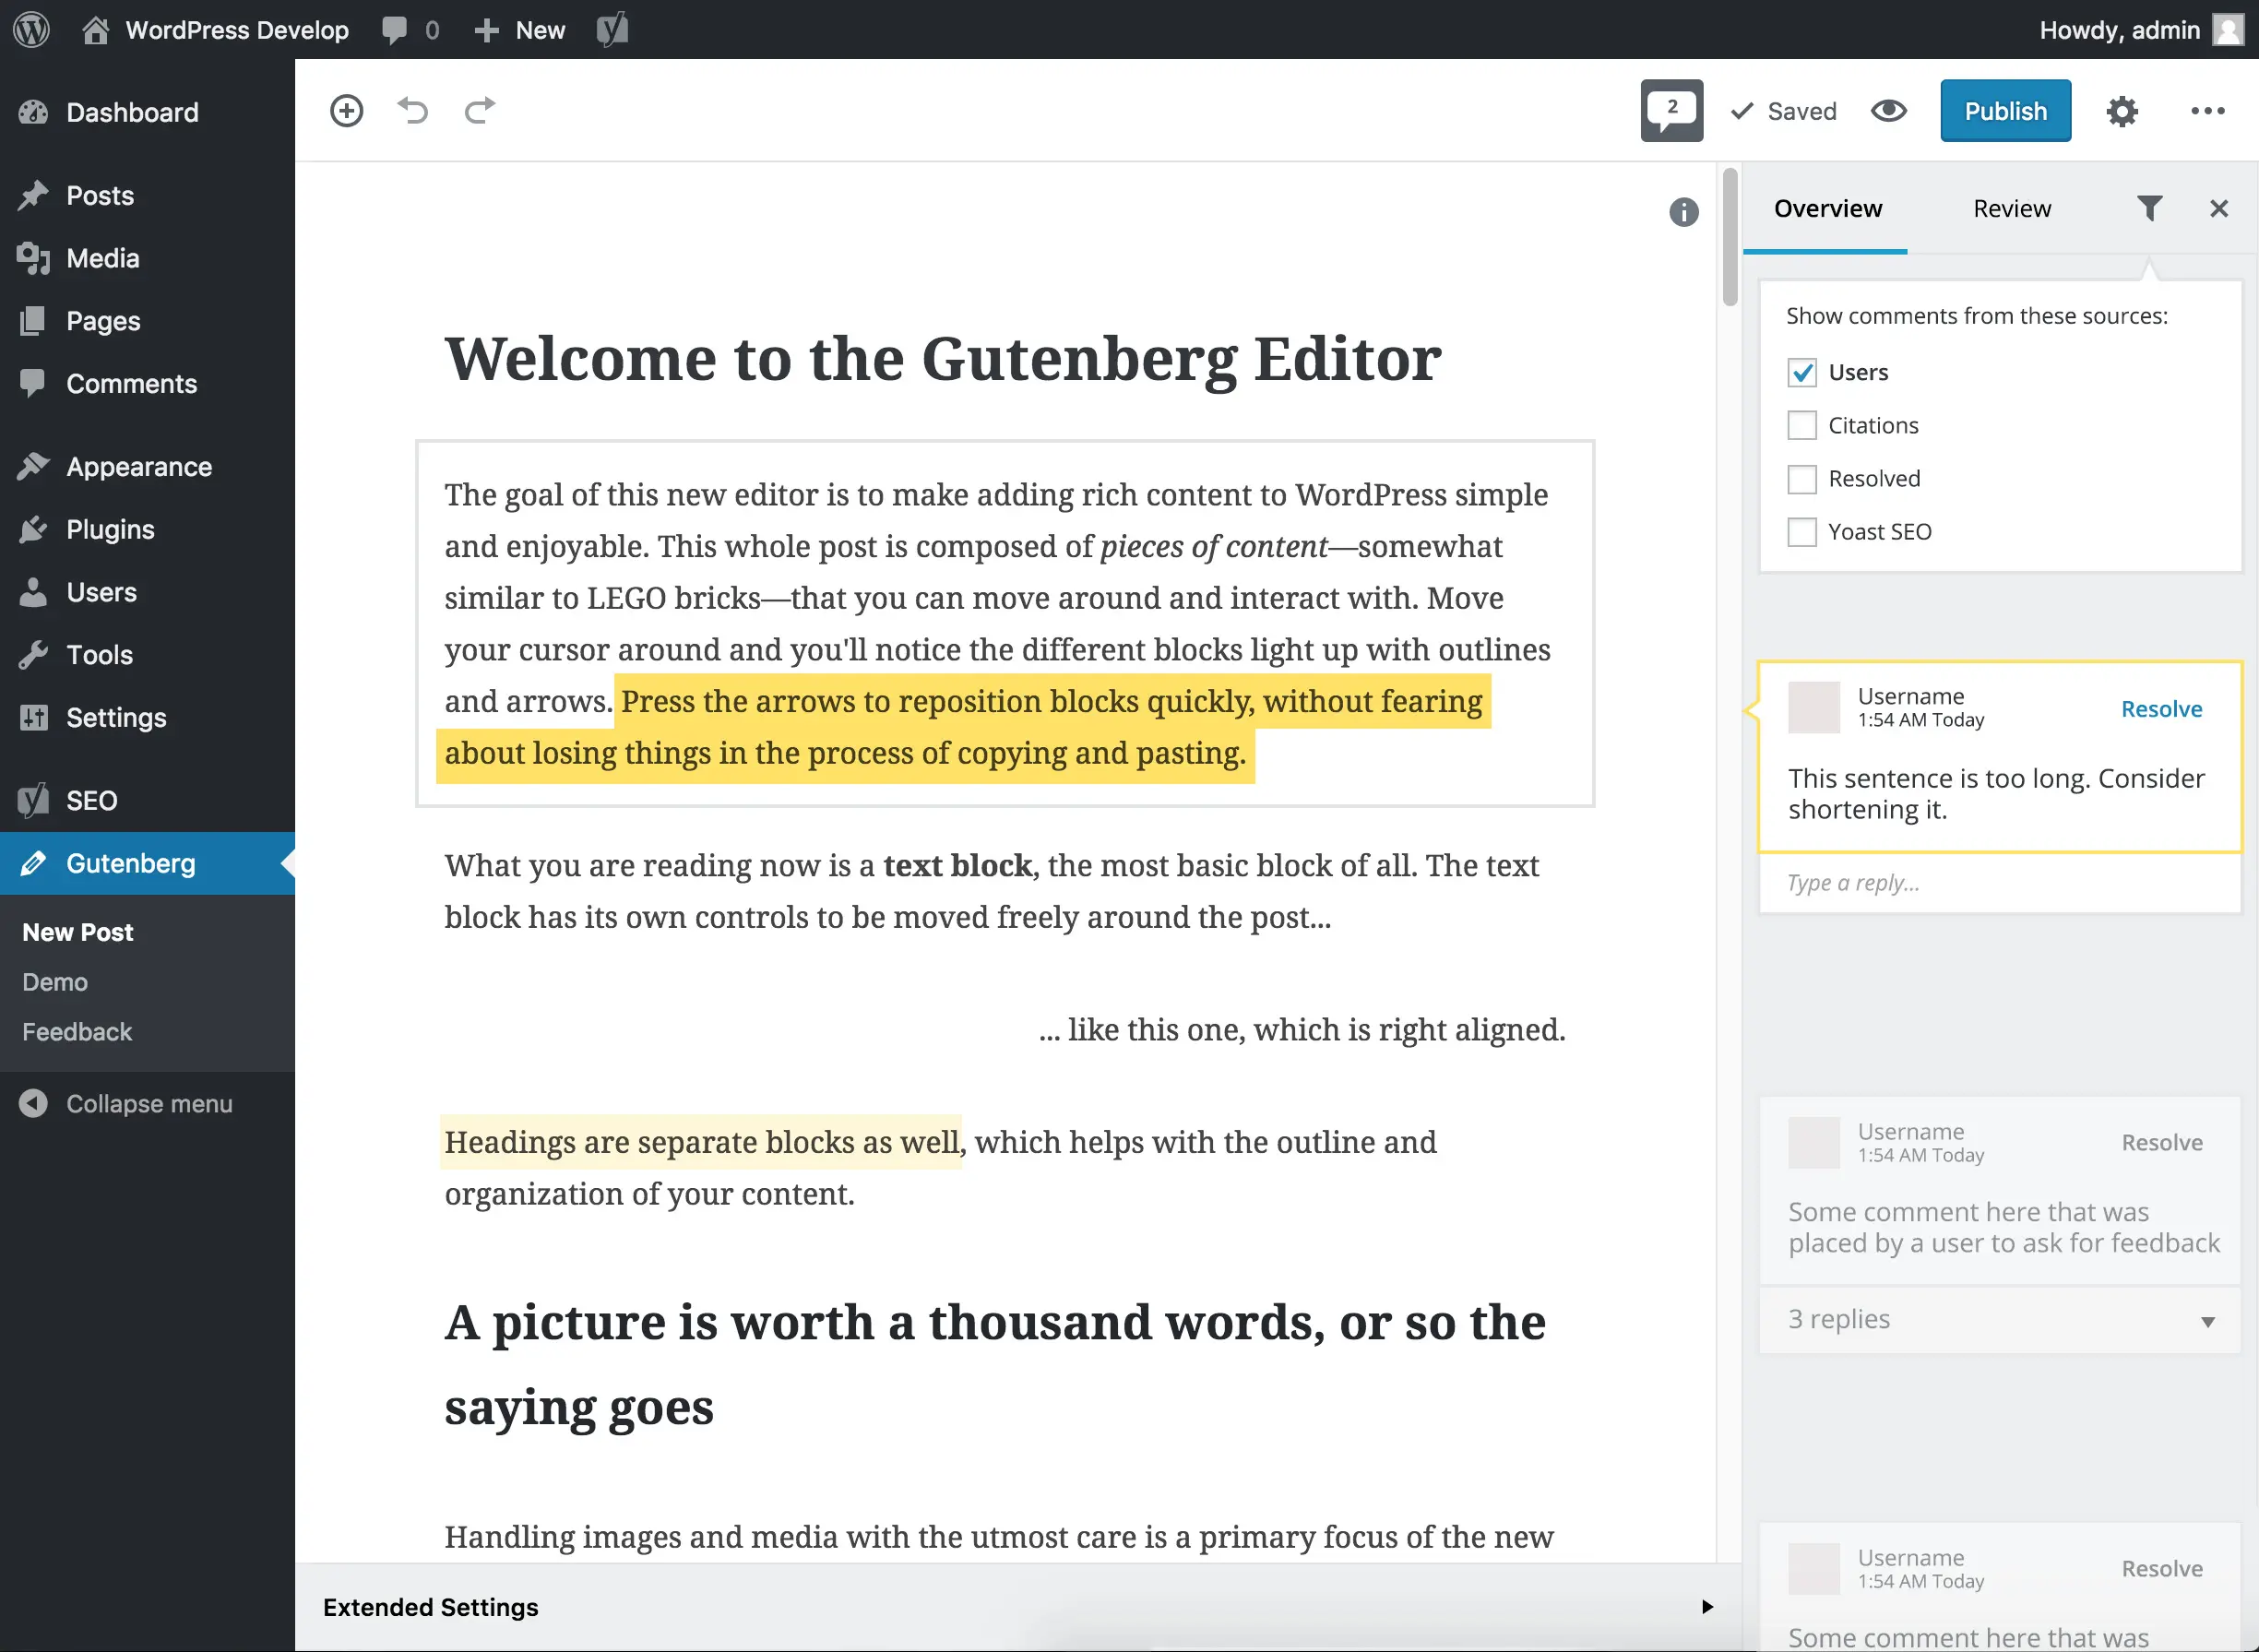
Task: Open the WordPress logo menu
Action: coord(31,29)
